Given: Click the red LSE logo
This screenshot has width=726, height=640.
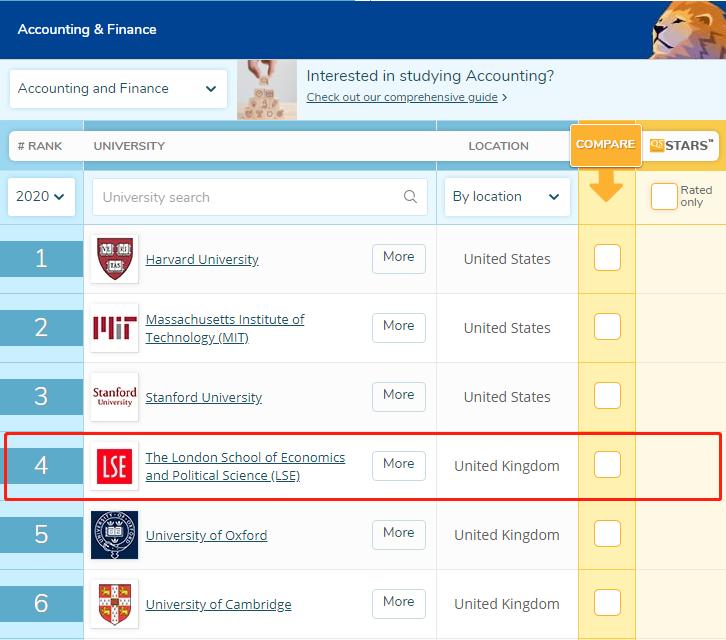Looking at the screenshot, I should (x=114, y=466).
